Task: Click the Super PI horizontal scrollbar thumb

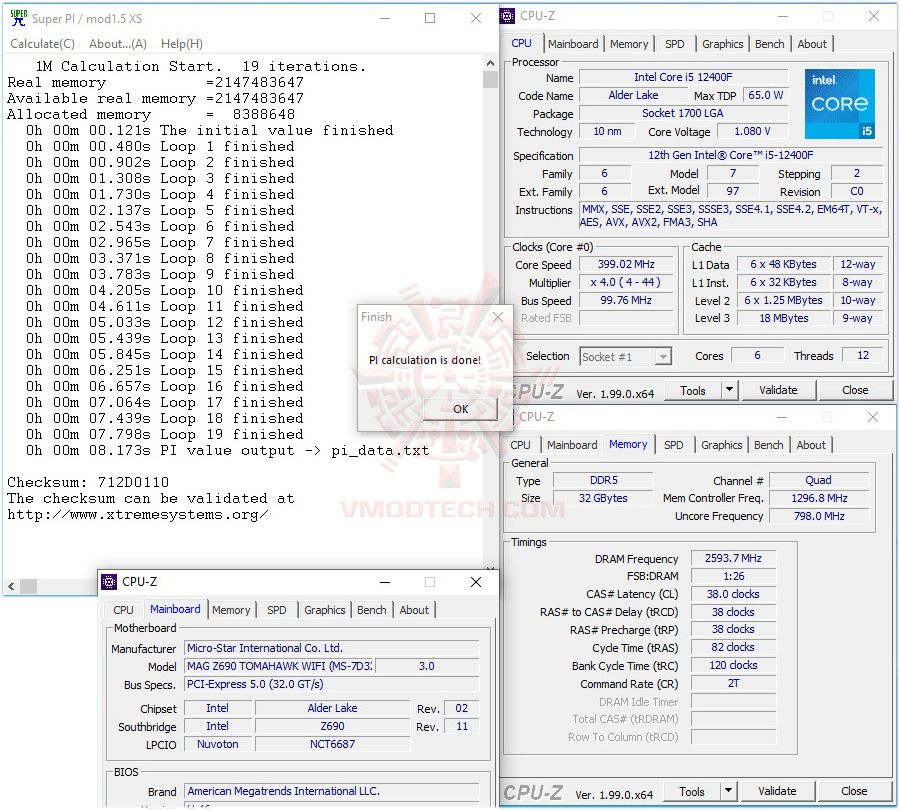Action: click(x=28, y=586)
